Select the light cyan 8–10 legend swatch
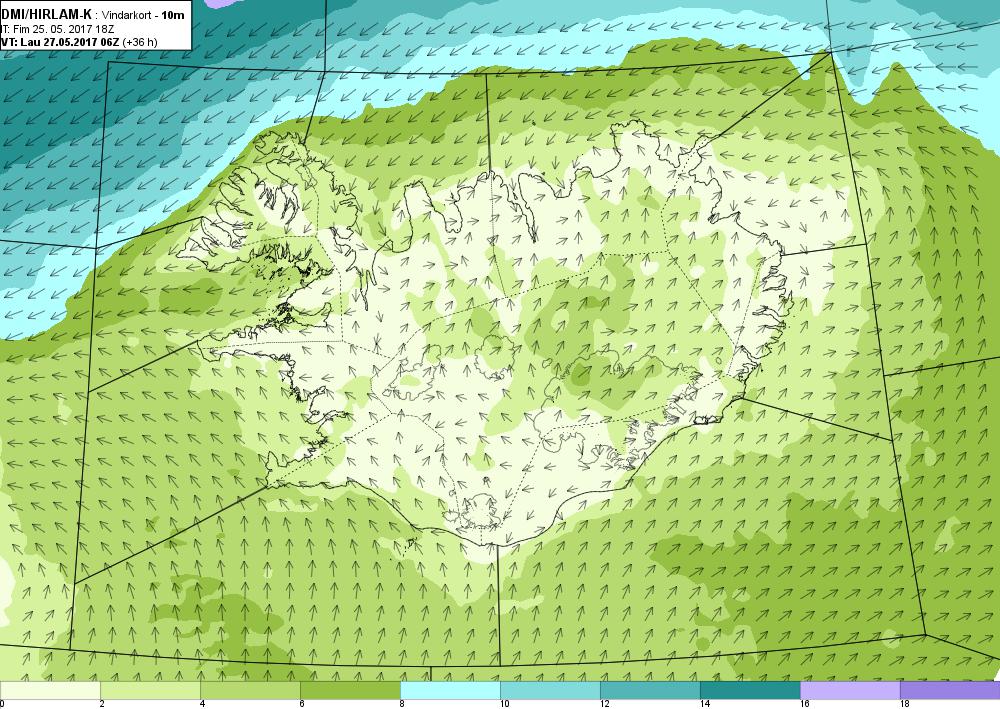1000x709 pixels. [x=450, y=691]
